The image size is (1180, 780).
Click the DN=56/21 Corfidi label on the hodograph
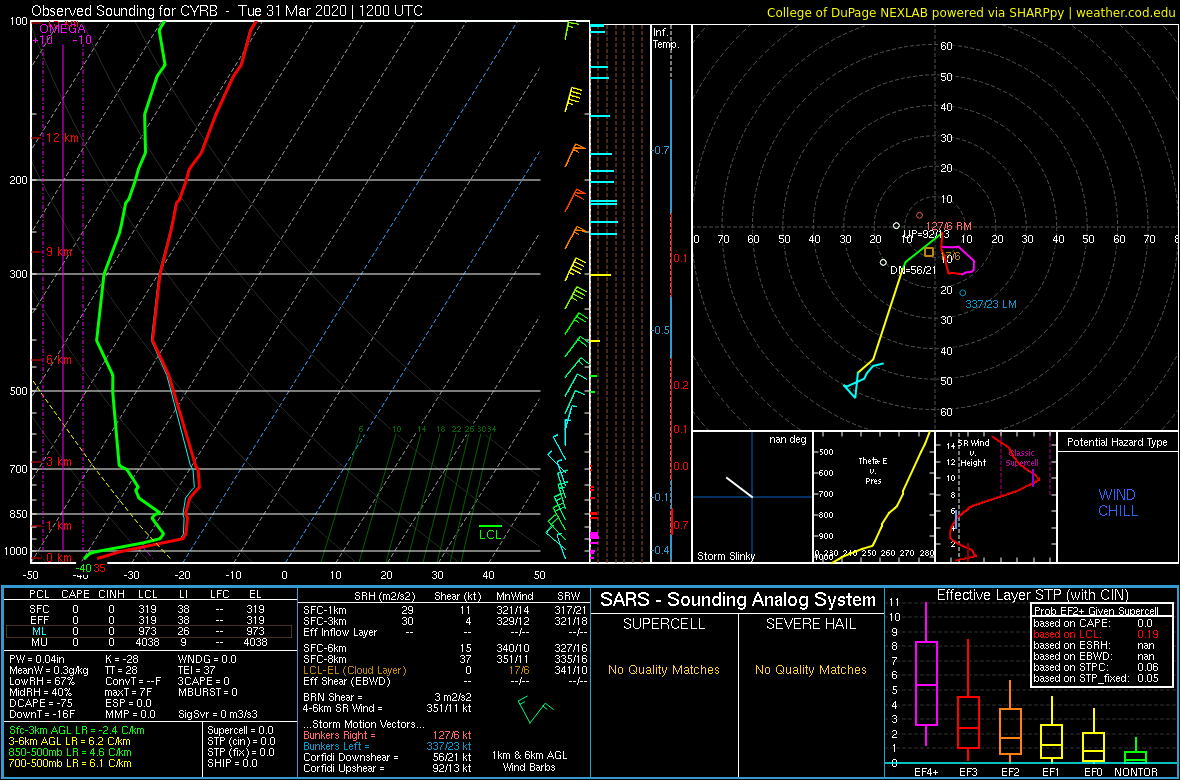(912, 270)
